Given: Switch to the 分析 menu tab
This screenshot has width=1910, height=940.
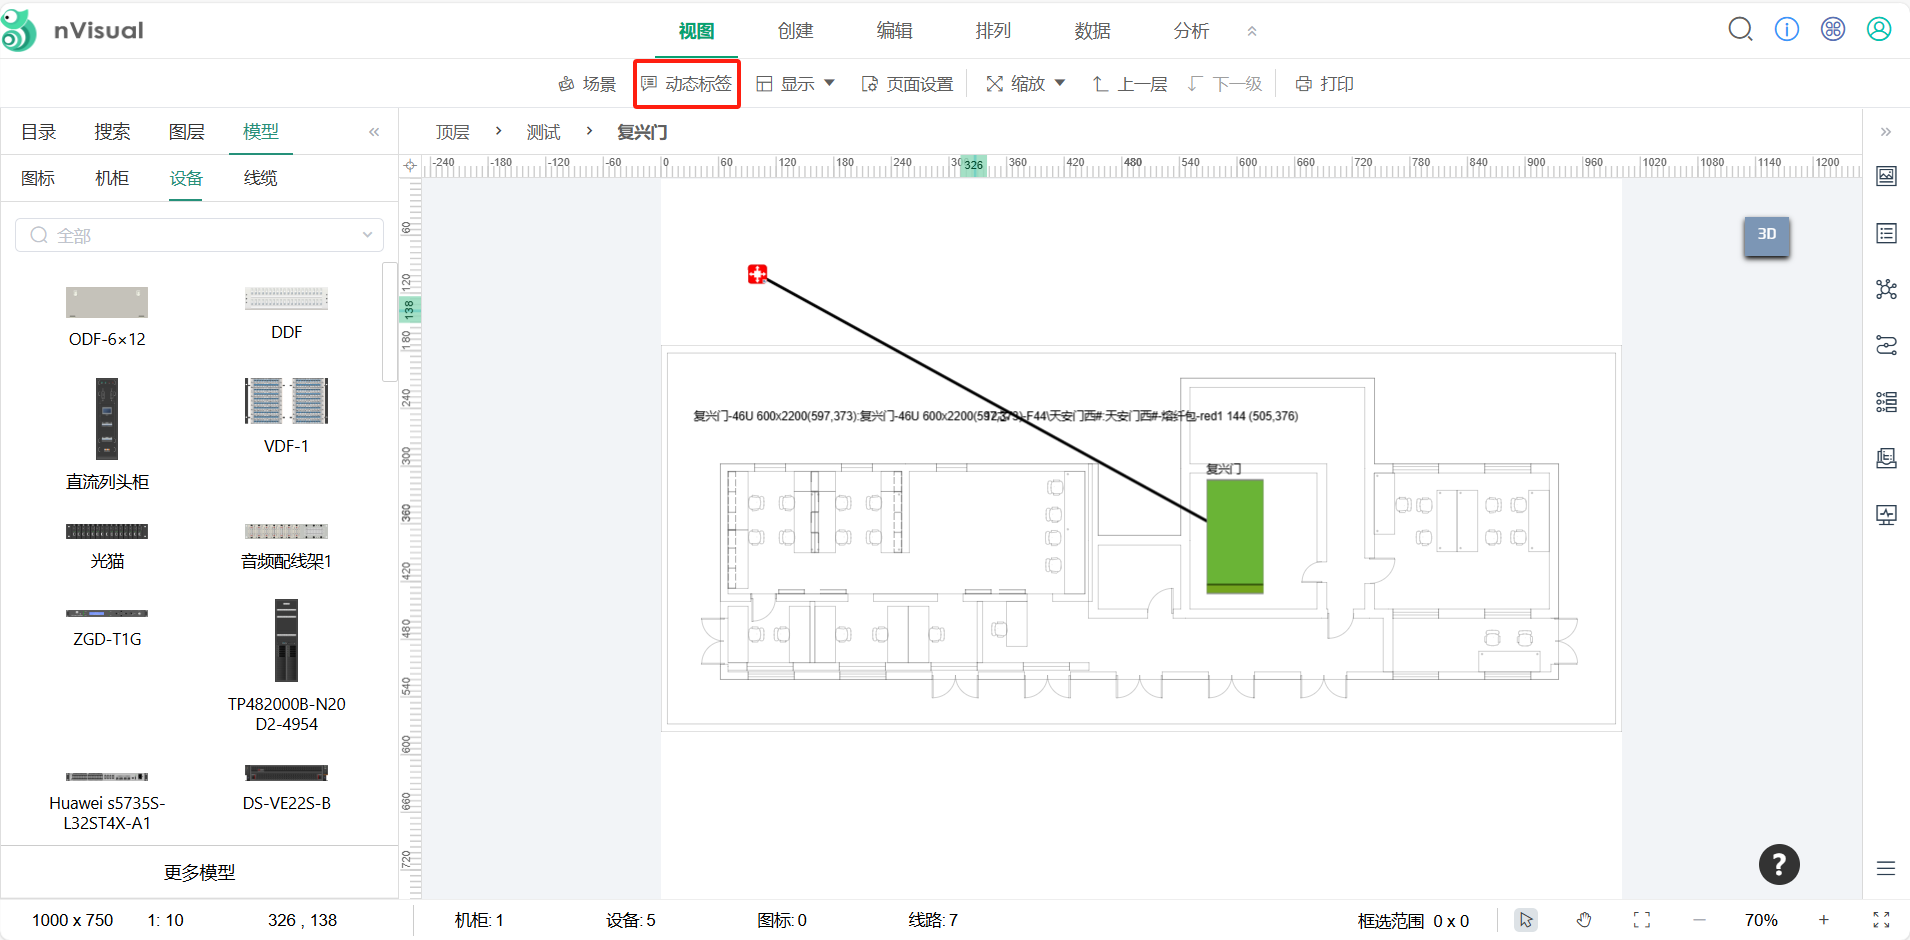Looking at the screenshot, I should point(1191,31).
